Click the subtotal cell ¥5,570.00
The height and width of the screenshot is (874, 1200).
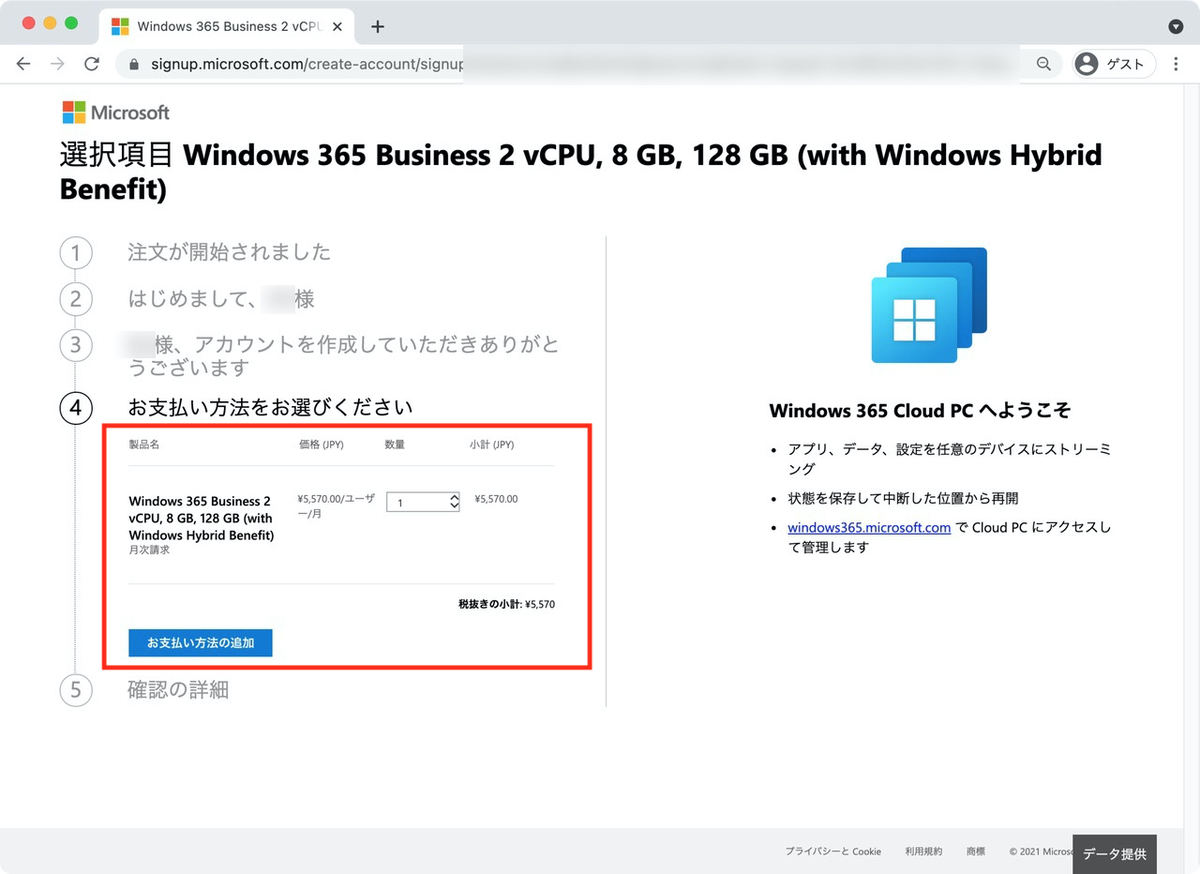click(496, 498)
